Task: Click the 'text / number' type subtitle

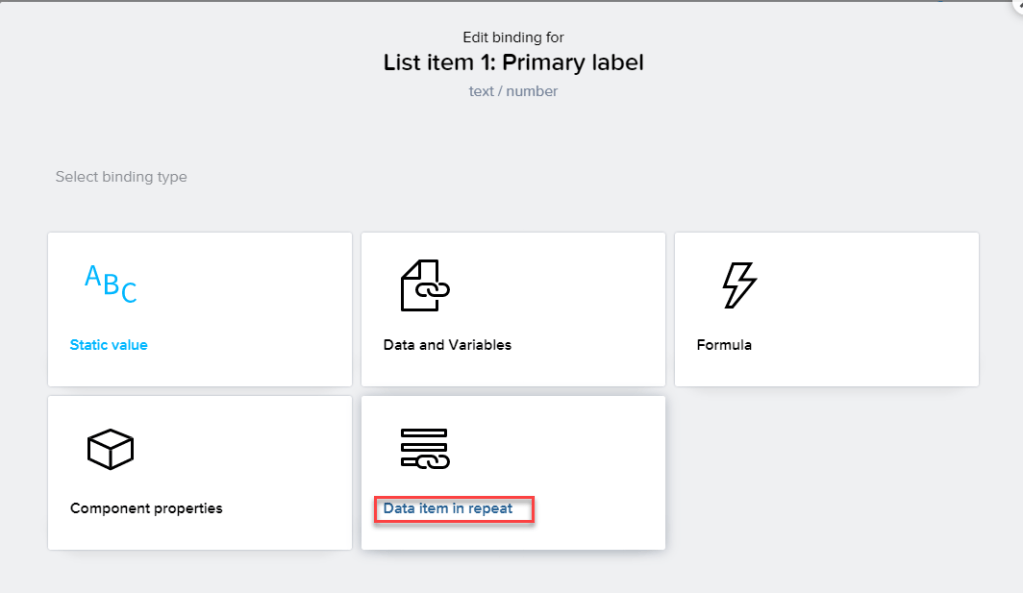Action: point(513,91)
